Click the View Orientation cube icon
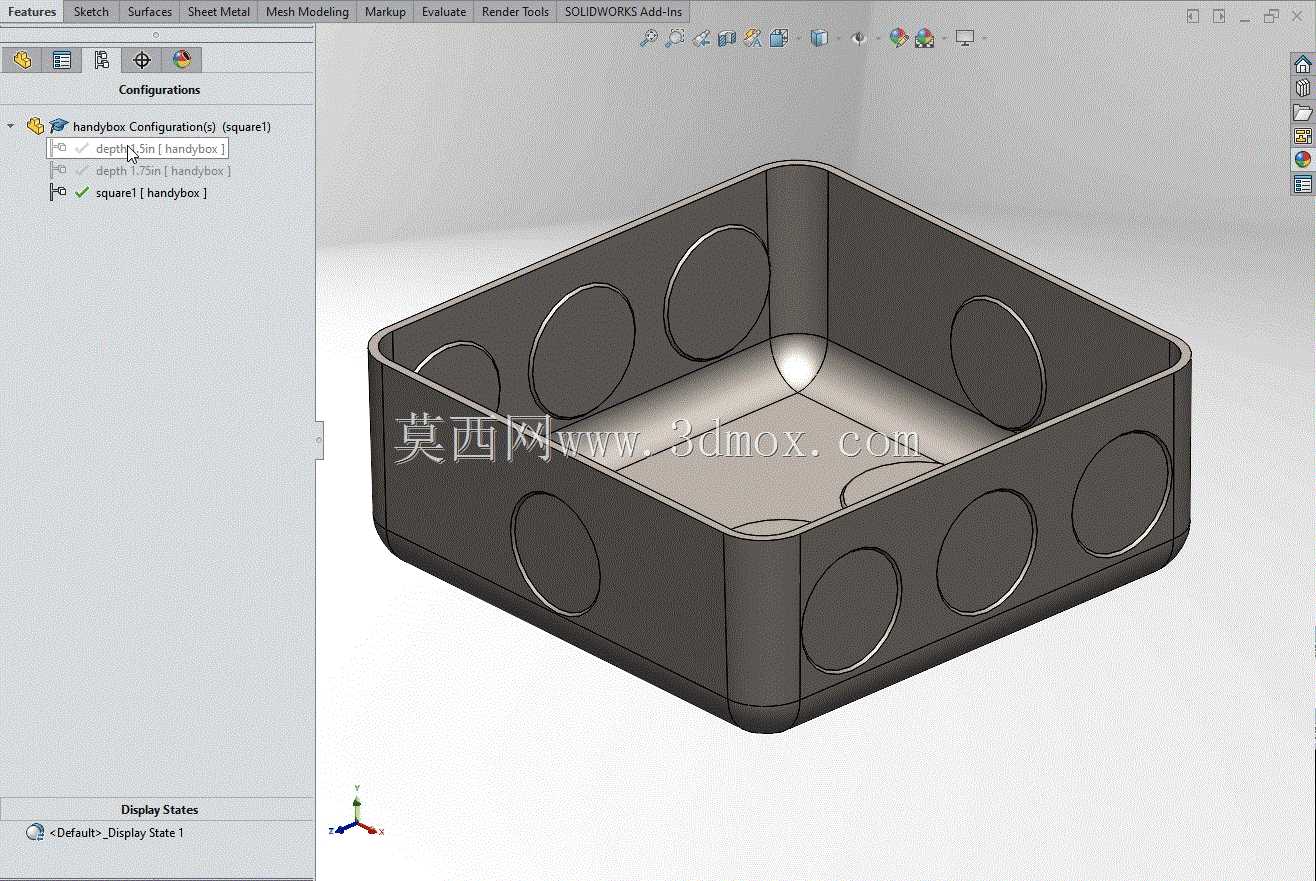1316x881 pixels. (779, 38)
